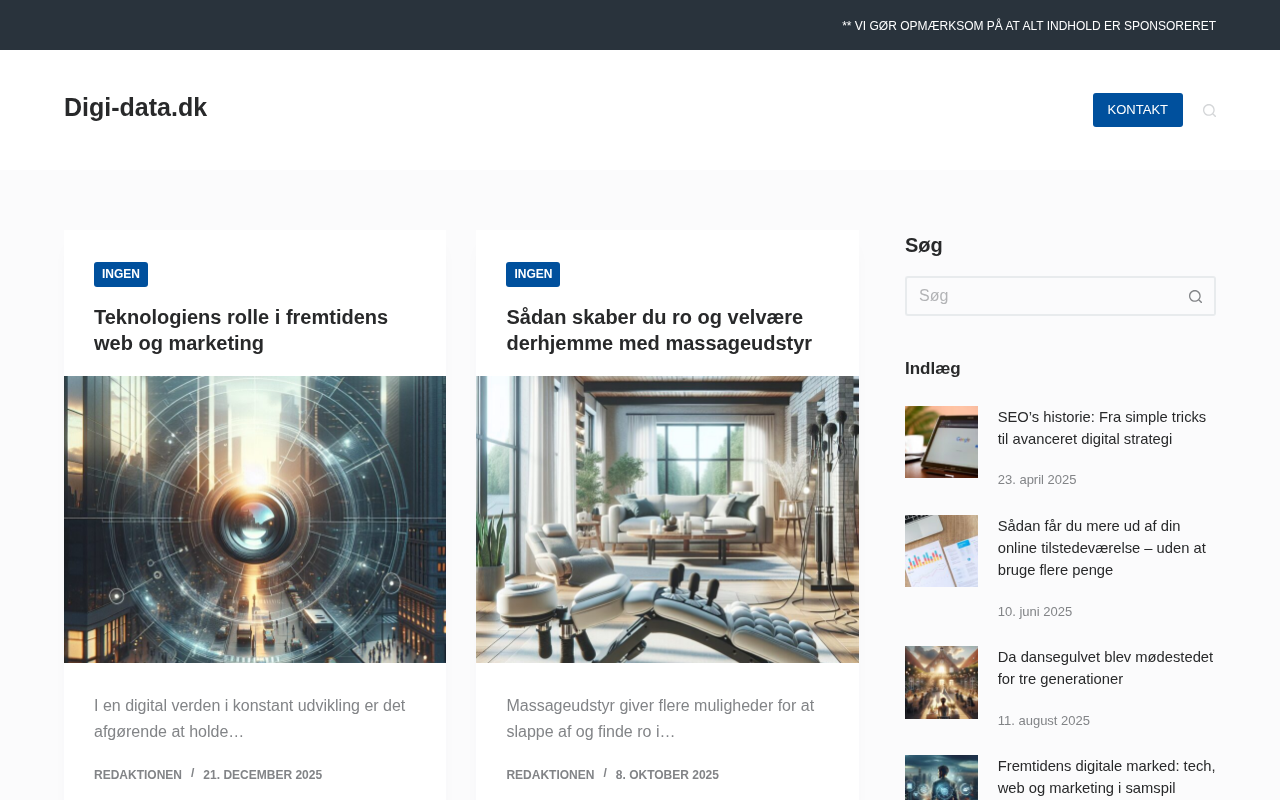The height and width of the screenshot is (800, 1280).
Task: Open the KONTAKT menu item
Action: coord(1138,110)
